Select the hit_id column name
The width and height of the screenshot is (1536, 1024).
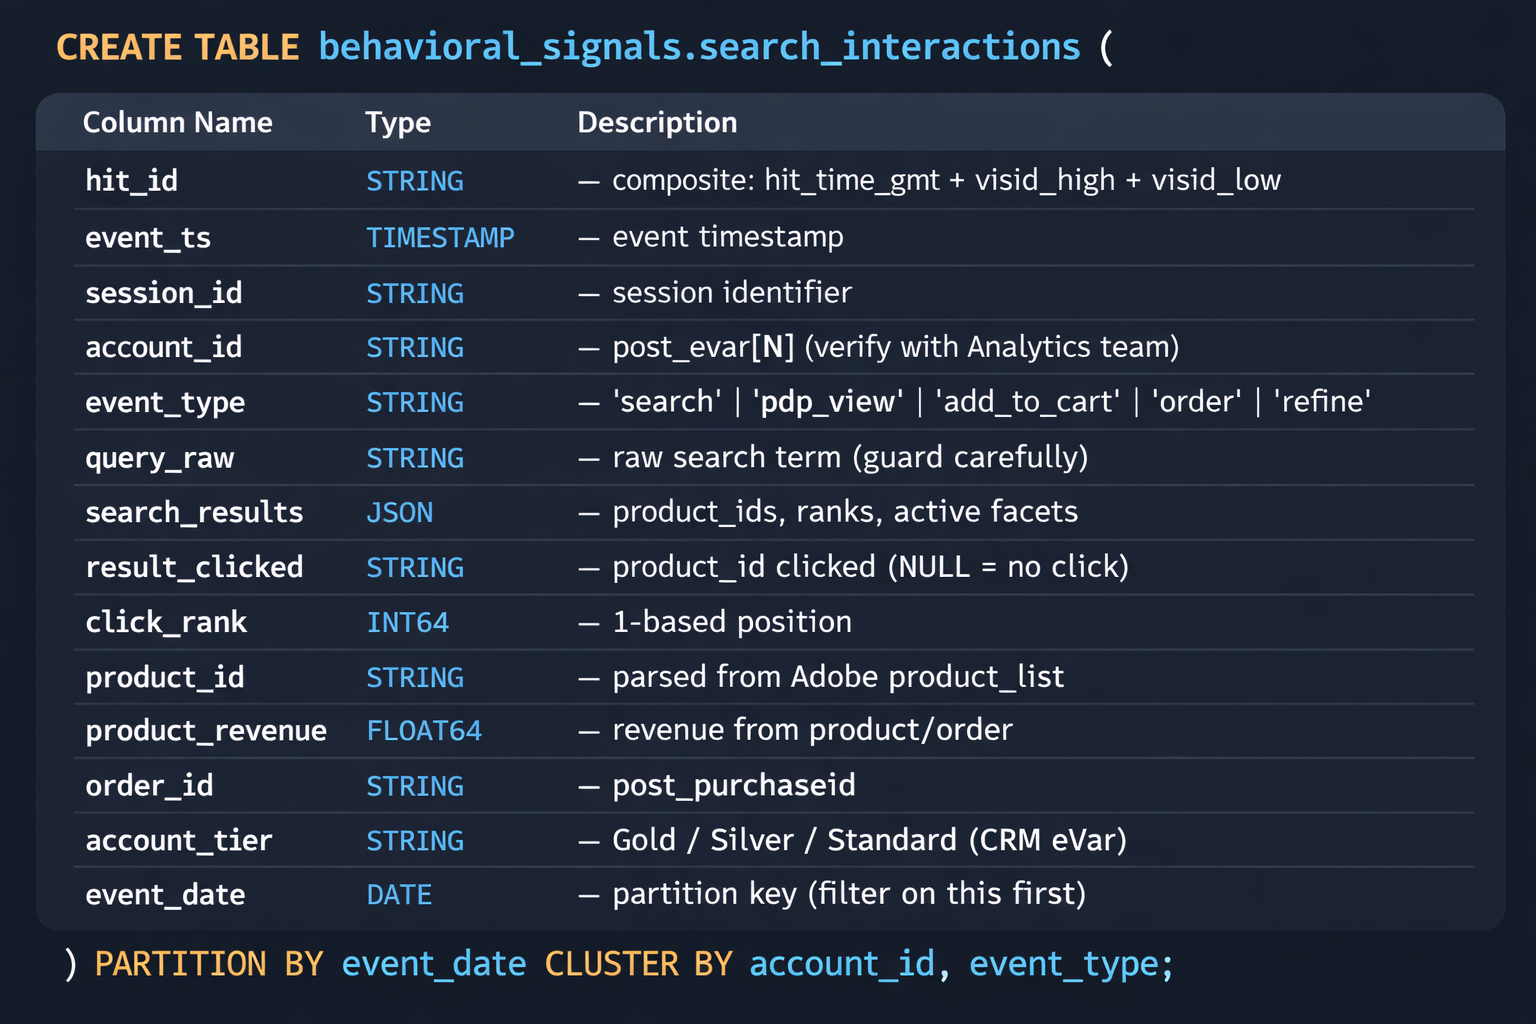pos(131,181)
